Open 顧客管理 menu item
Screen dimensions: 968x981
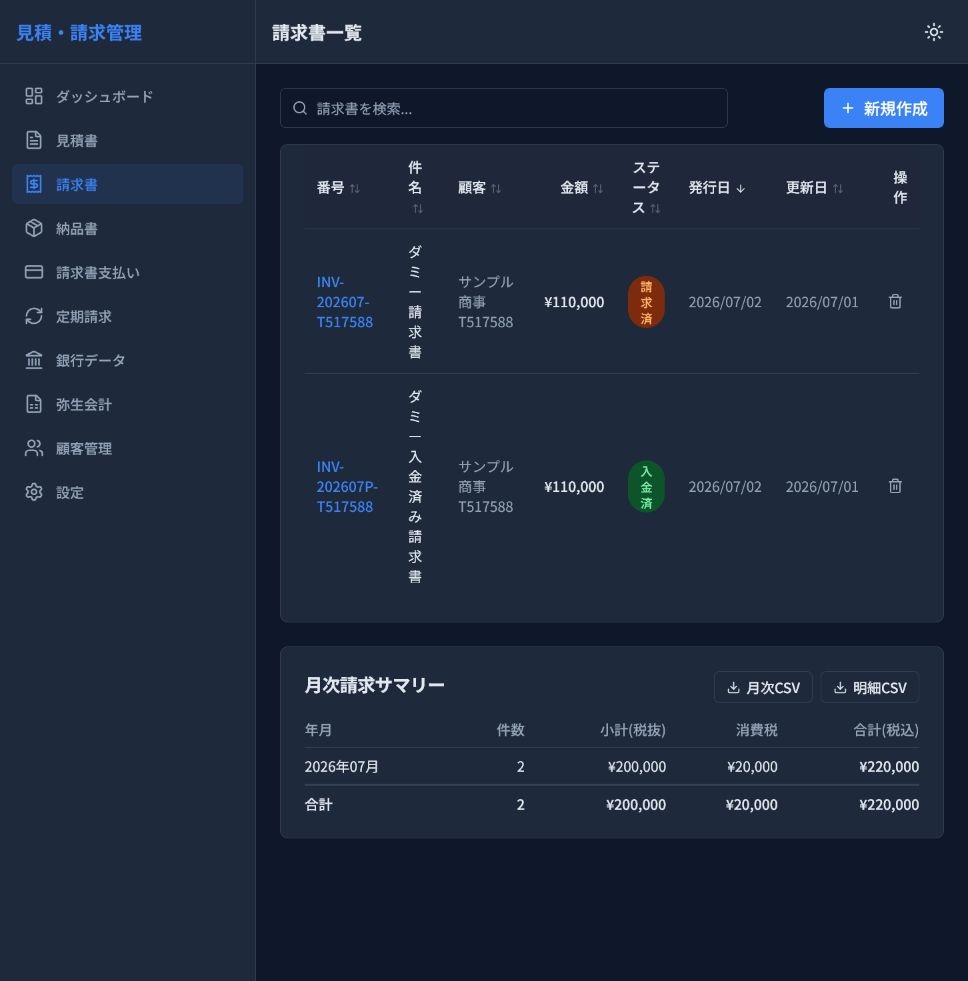coord(128,448)
